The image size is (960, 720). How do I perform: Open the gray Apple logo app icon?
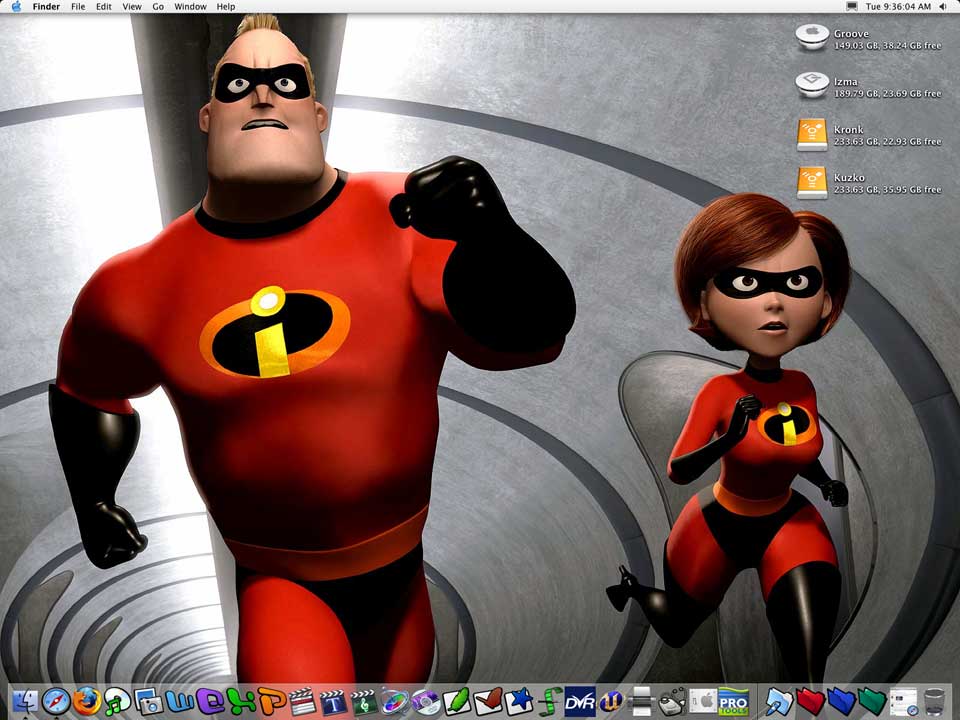click(703, 701)
